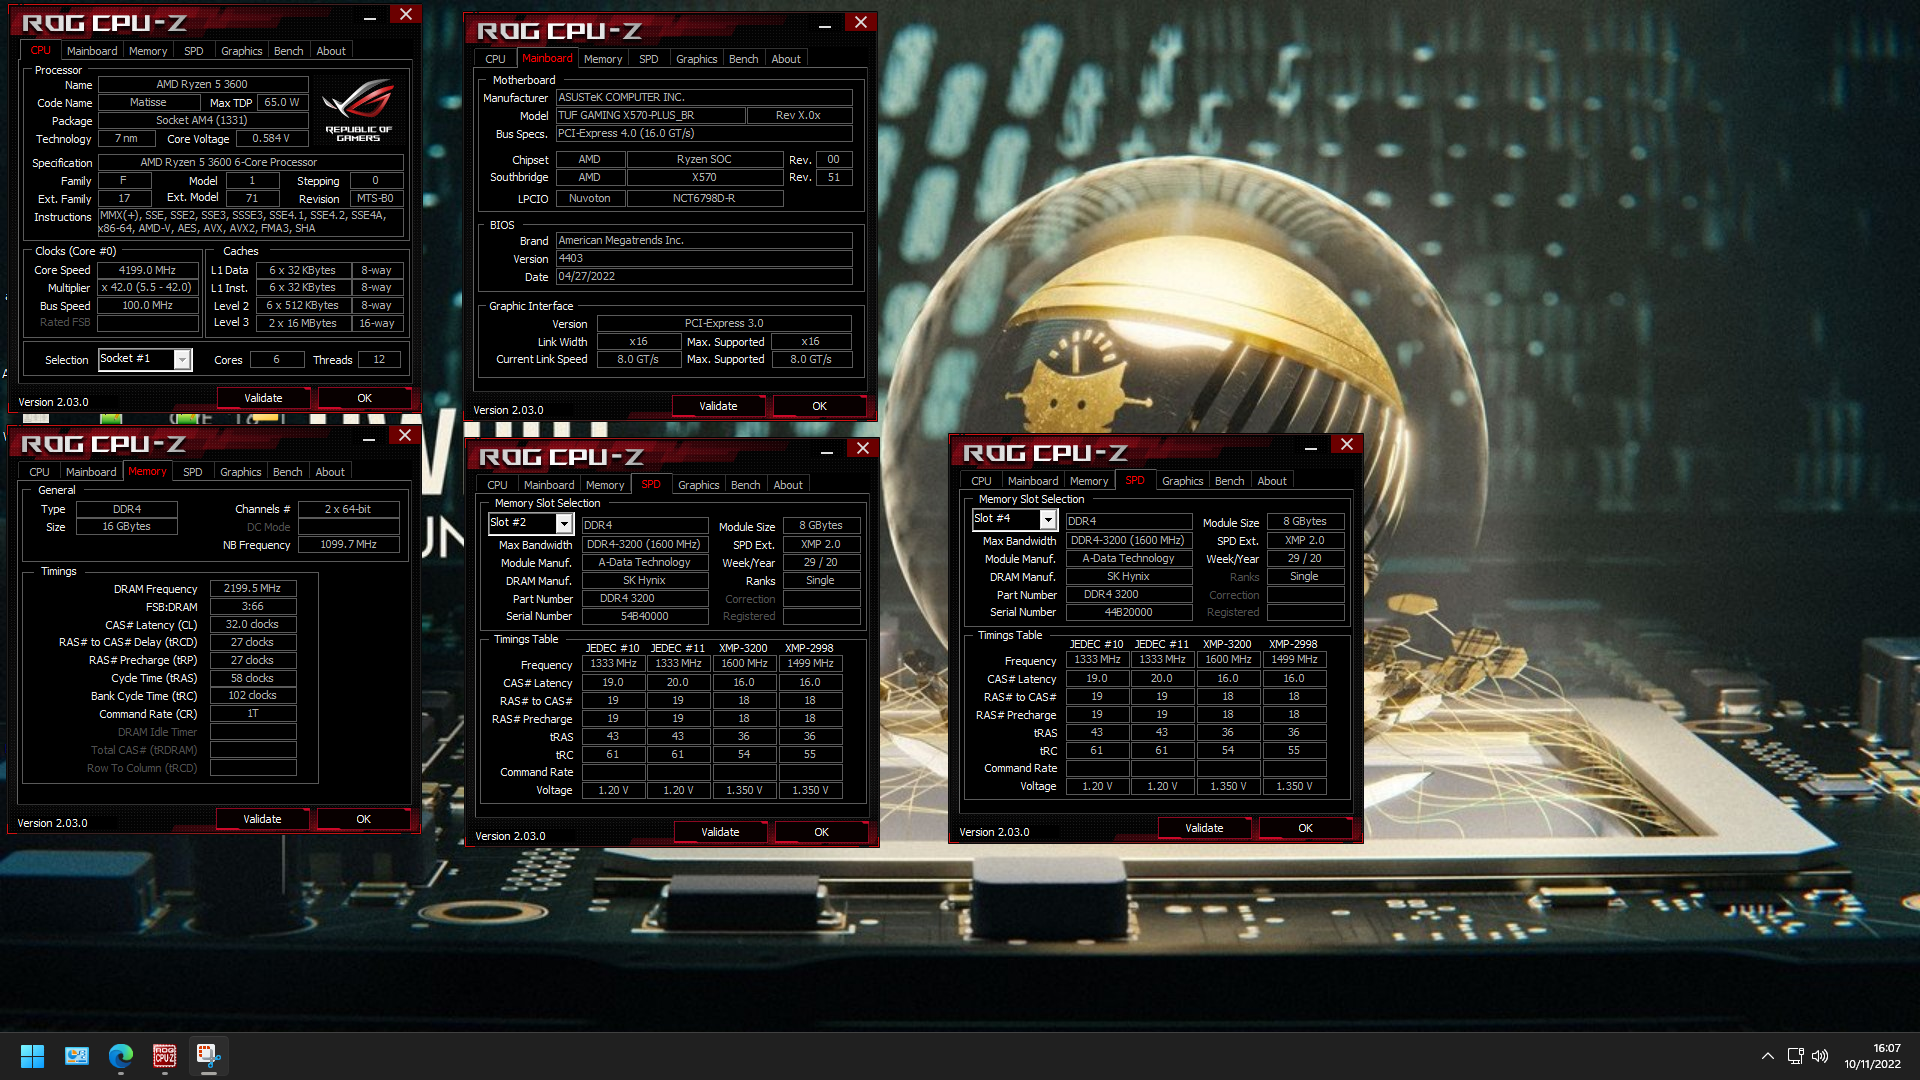Switch to Graphics tab in CPU window
The image size is (1920, 1080).
coord(241,51)
